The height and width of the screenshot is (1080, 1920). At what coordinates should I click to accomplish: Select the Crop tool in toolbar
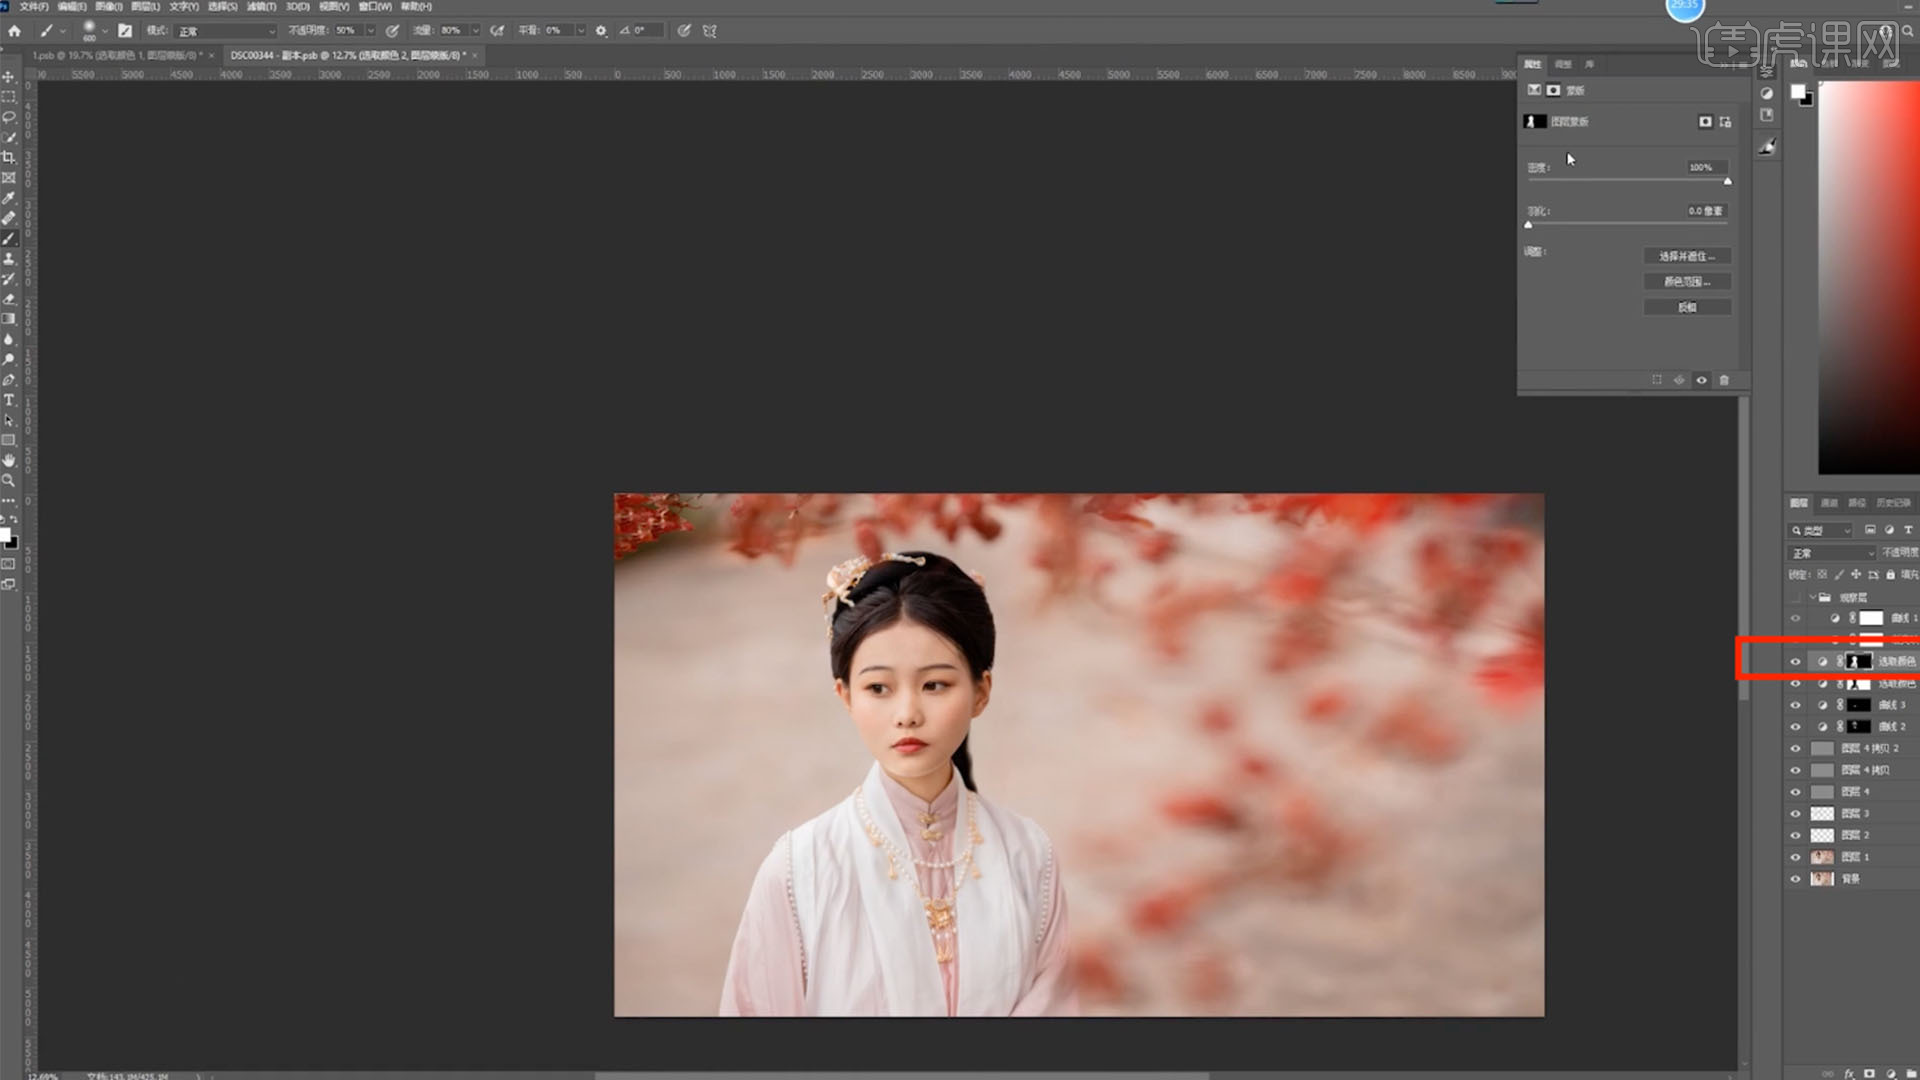click(x=9, y=157)
